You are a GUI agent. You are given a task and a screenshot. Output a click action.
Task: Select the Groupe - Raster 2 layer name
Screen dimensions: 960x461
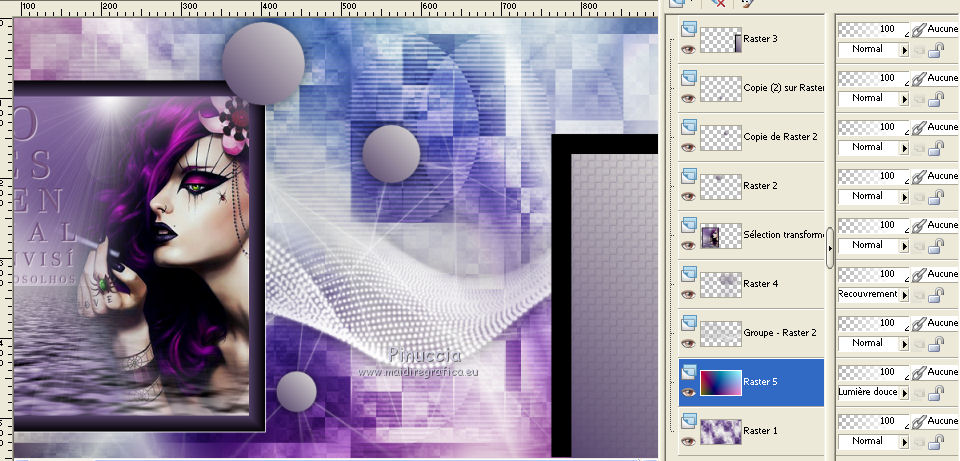(x=780, y=332)
